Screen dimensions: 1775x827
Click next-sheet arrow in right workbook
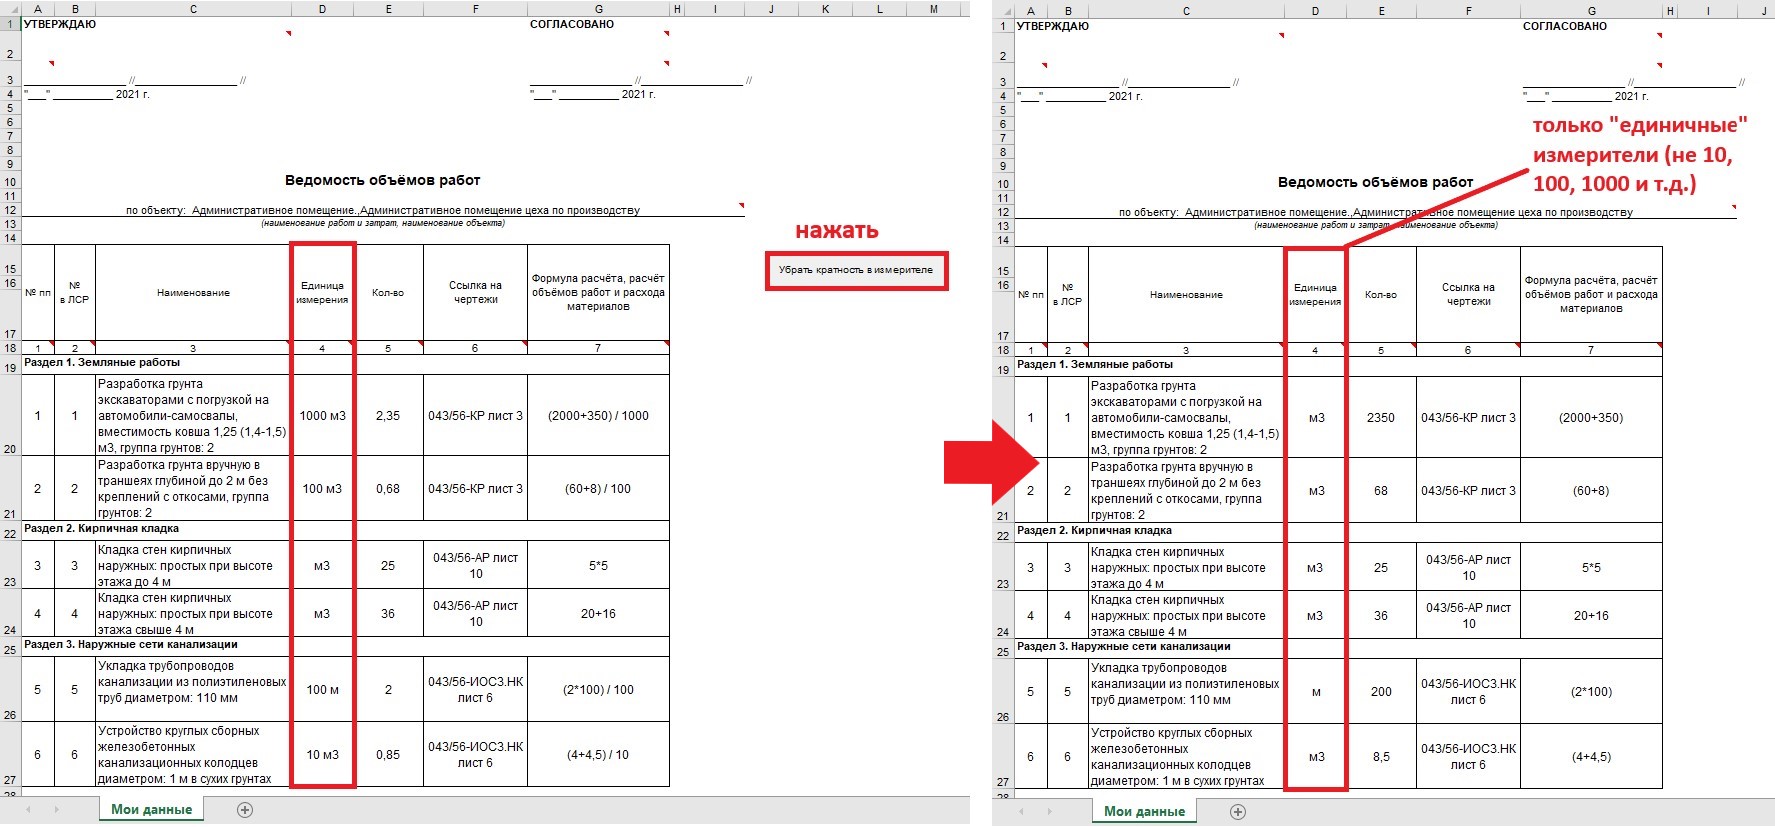coord(1049,812)
